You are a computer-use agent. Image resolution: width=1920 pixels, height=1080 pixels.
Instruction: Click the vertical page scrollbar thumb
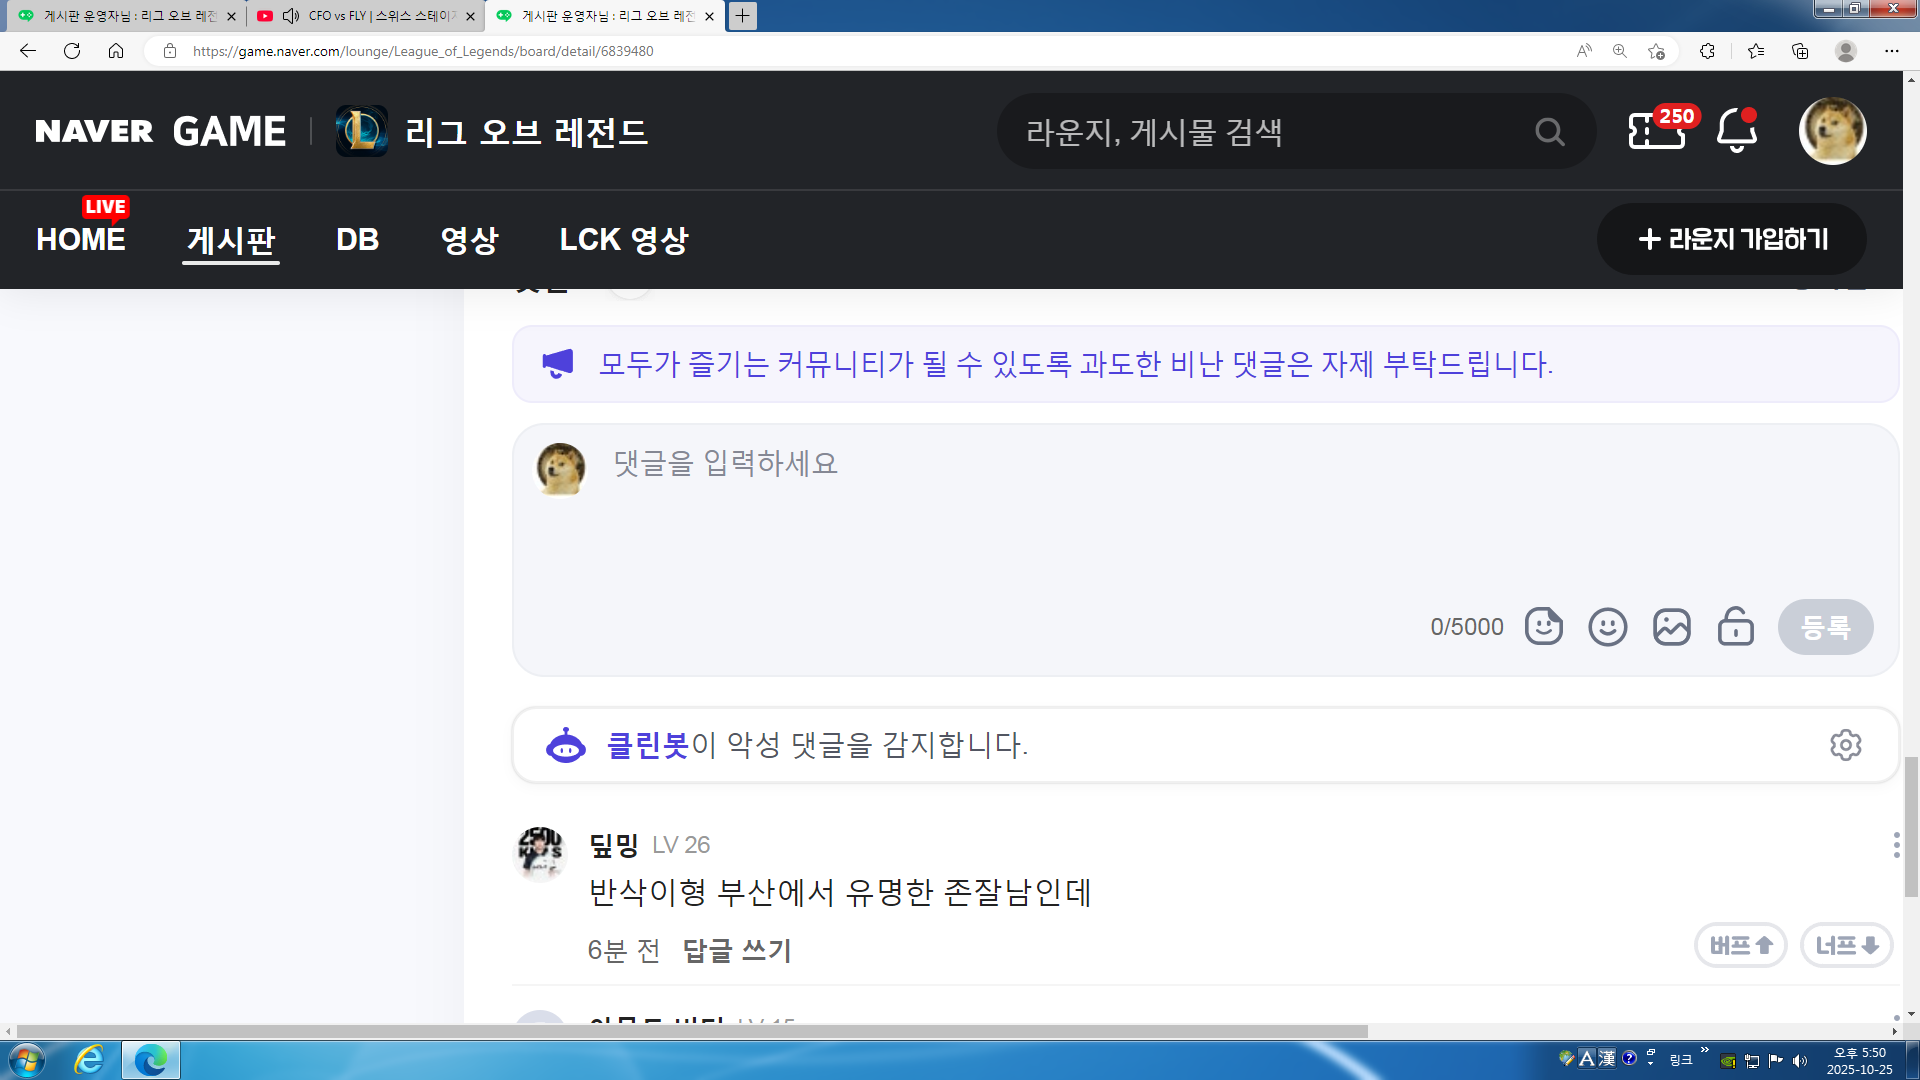coord(1911,826)
